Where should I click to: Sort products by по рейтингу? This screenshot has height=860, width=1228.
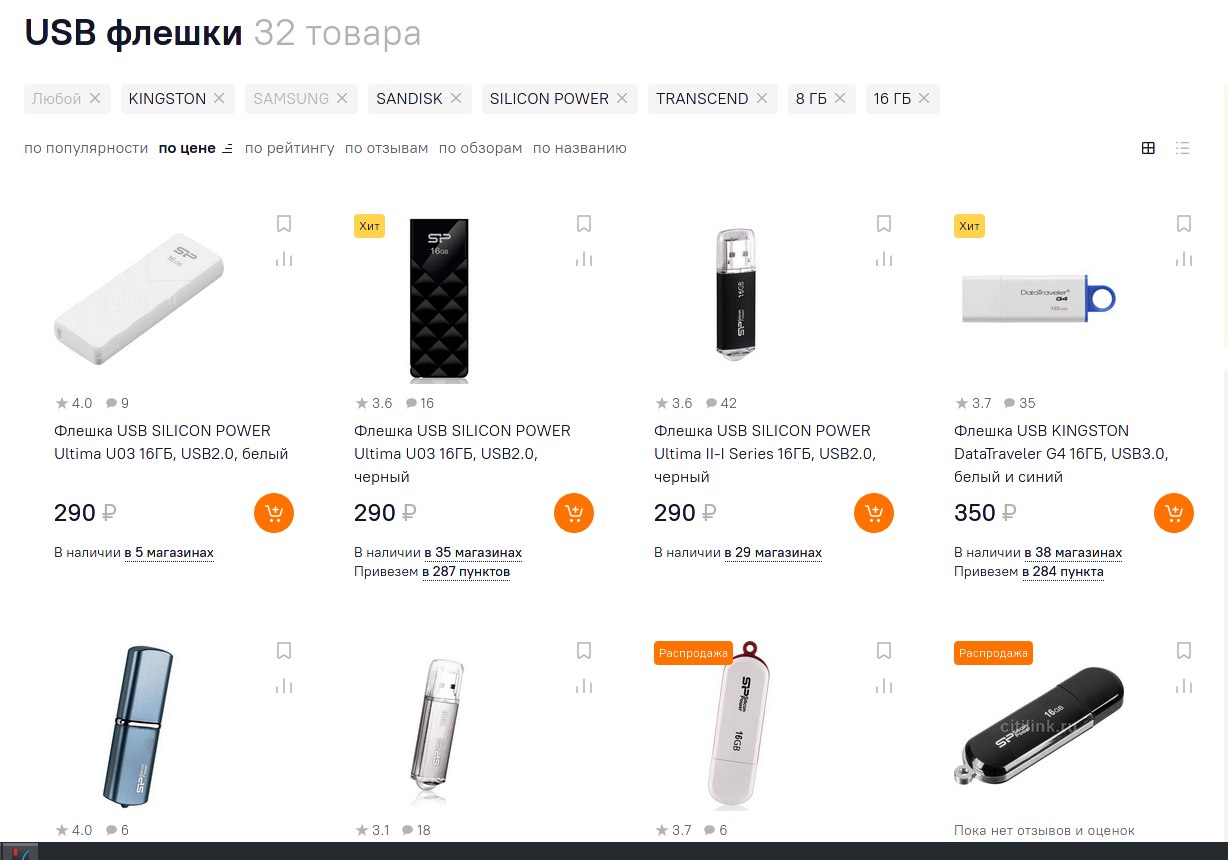(x=290, y=148)
